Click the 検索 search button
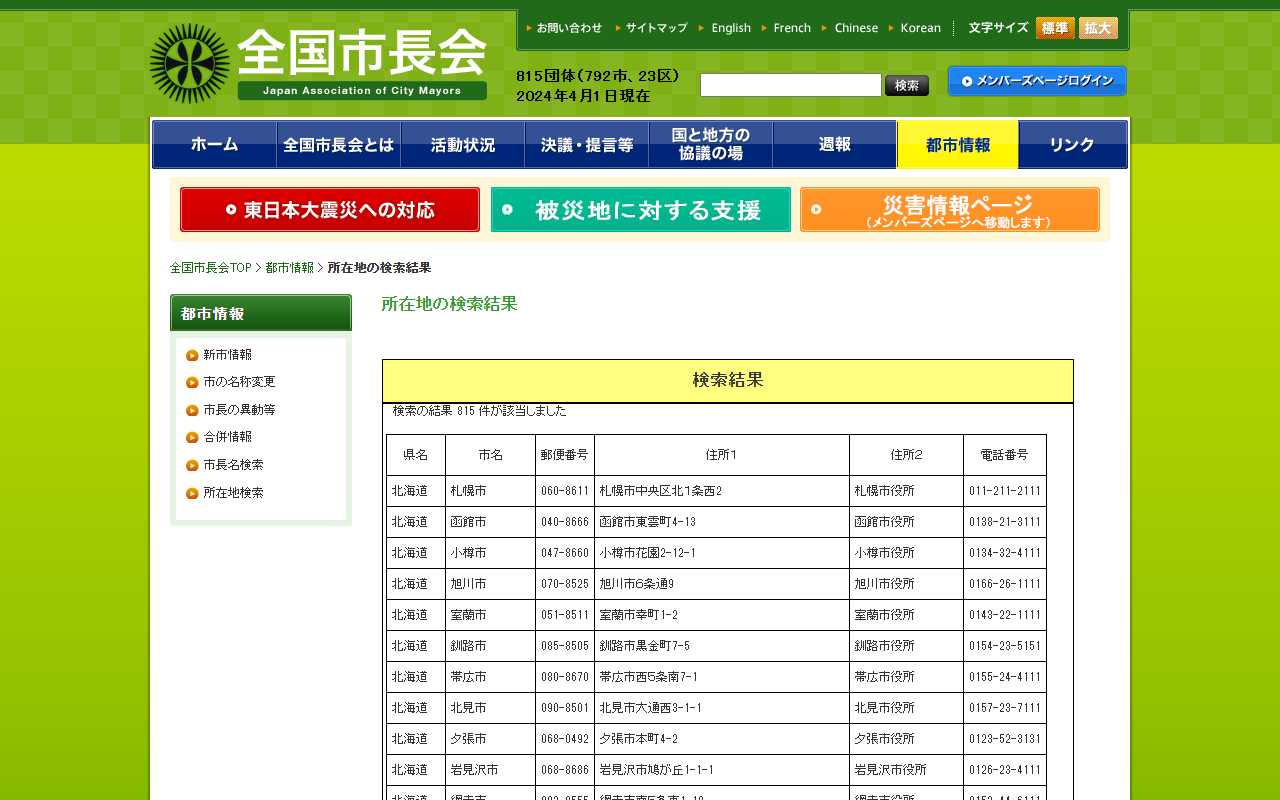This screenshot has height=800, width=1280. pyautogui.click(x=907, y=85)
